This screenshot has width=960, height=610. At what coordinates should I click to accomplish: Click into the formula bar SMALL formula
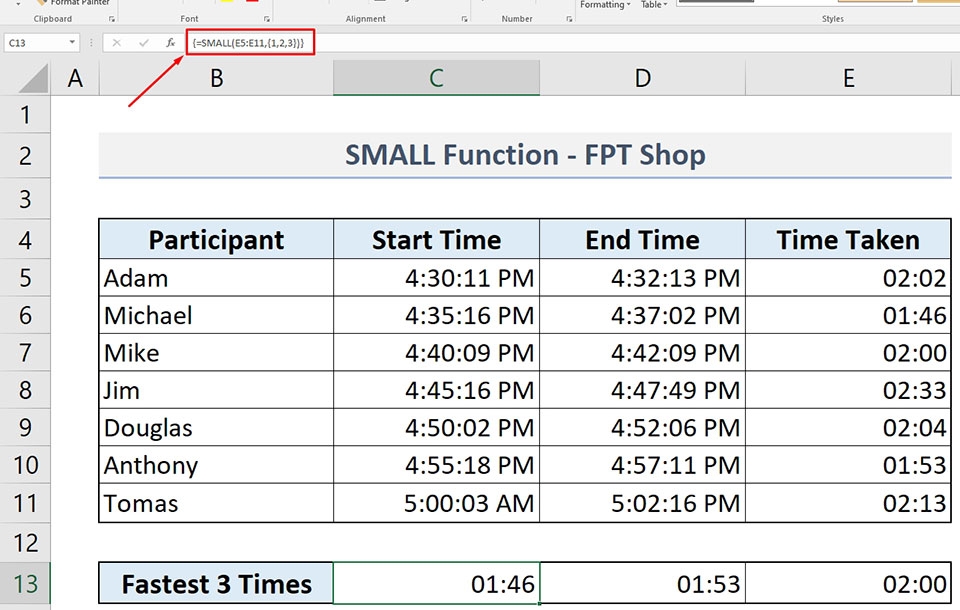coord(248,43)
